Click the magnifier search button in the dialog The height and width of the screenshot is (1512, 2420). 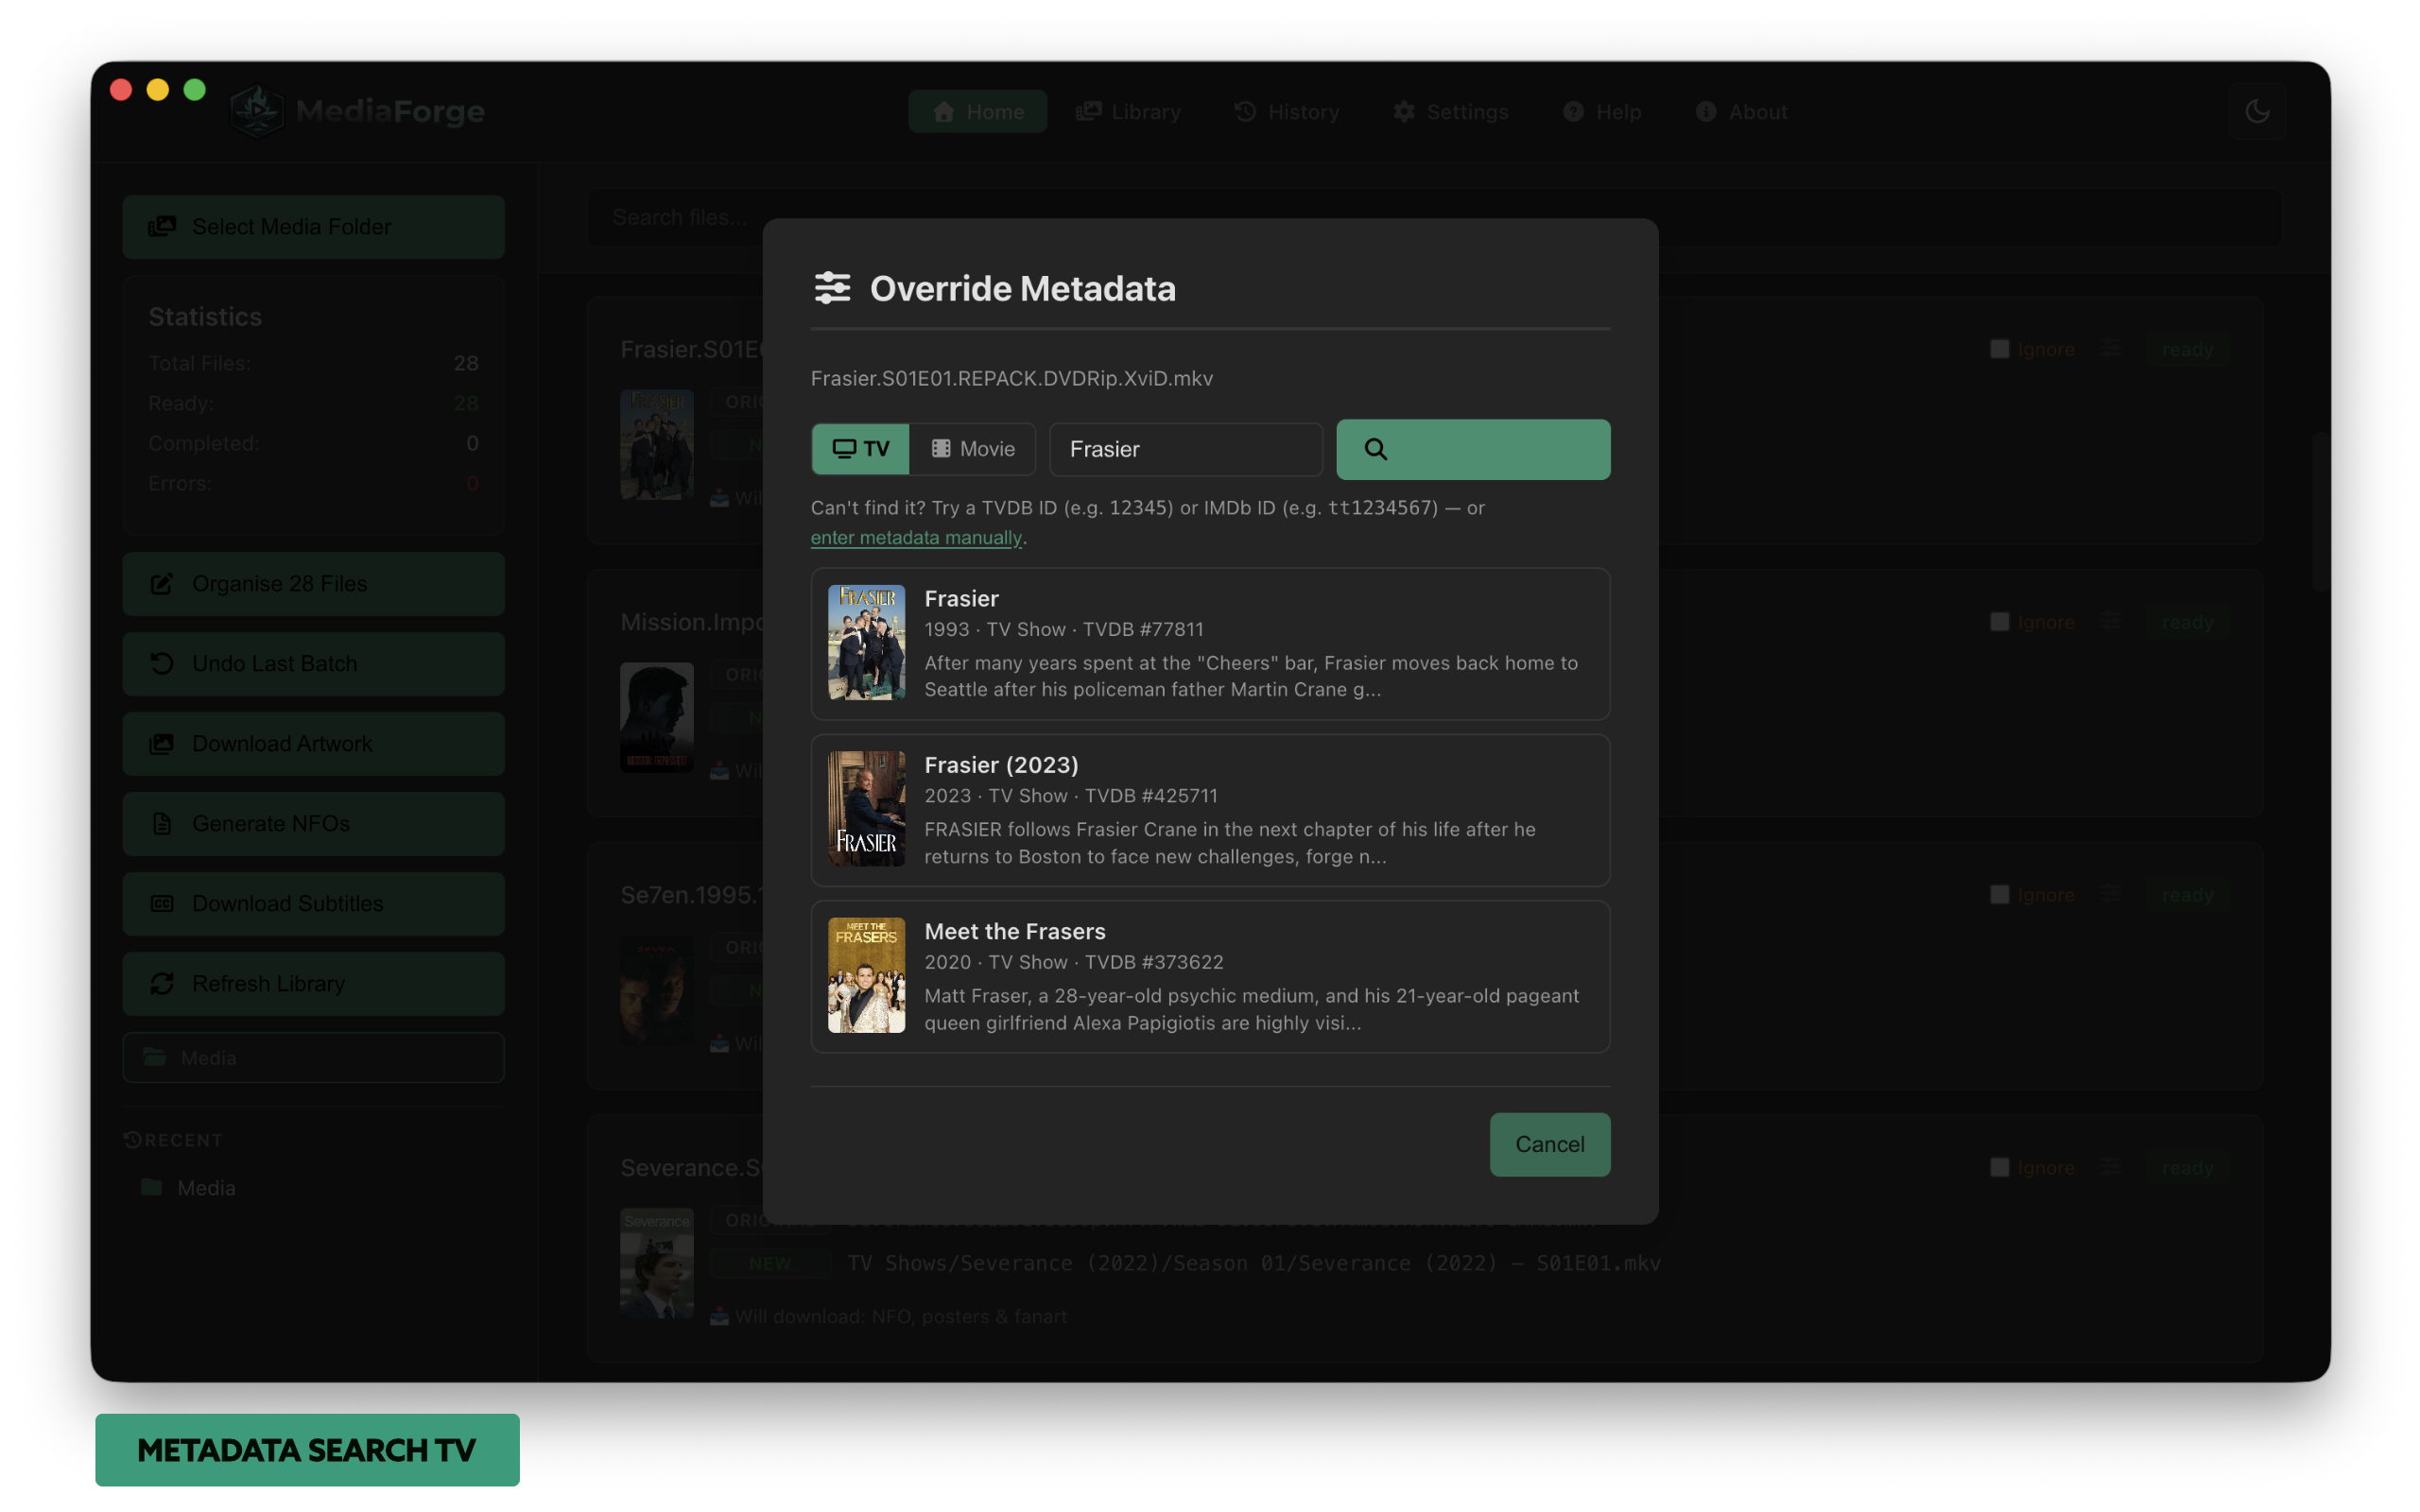(1472, 449)
